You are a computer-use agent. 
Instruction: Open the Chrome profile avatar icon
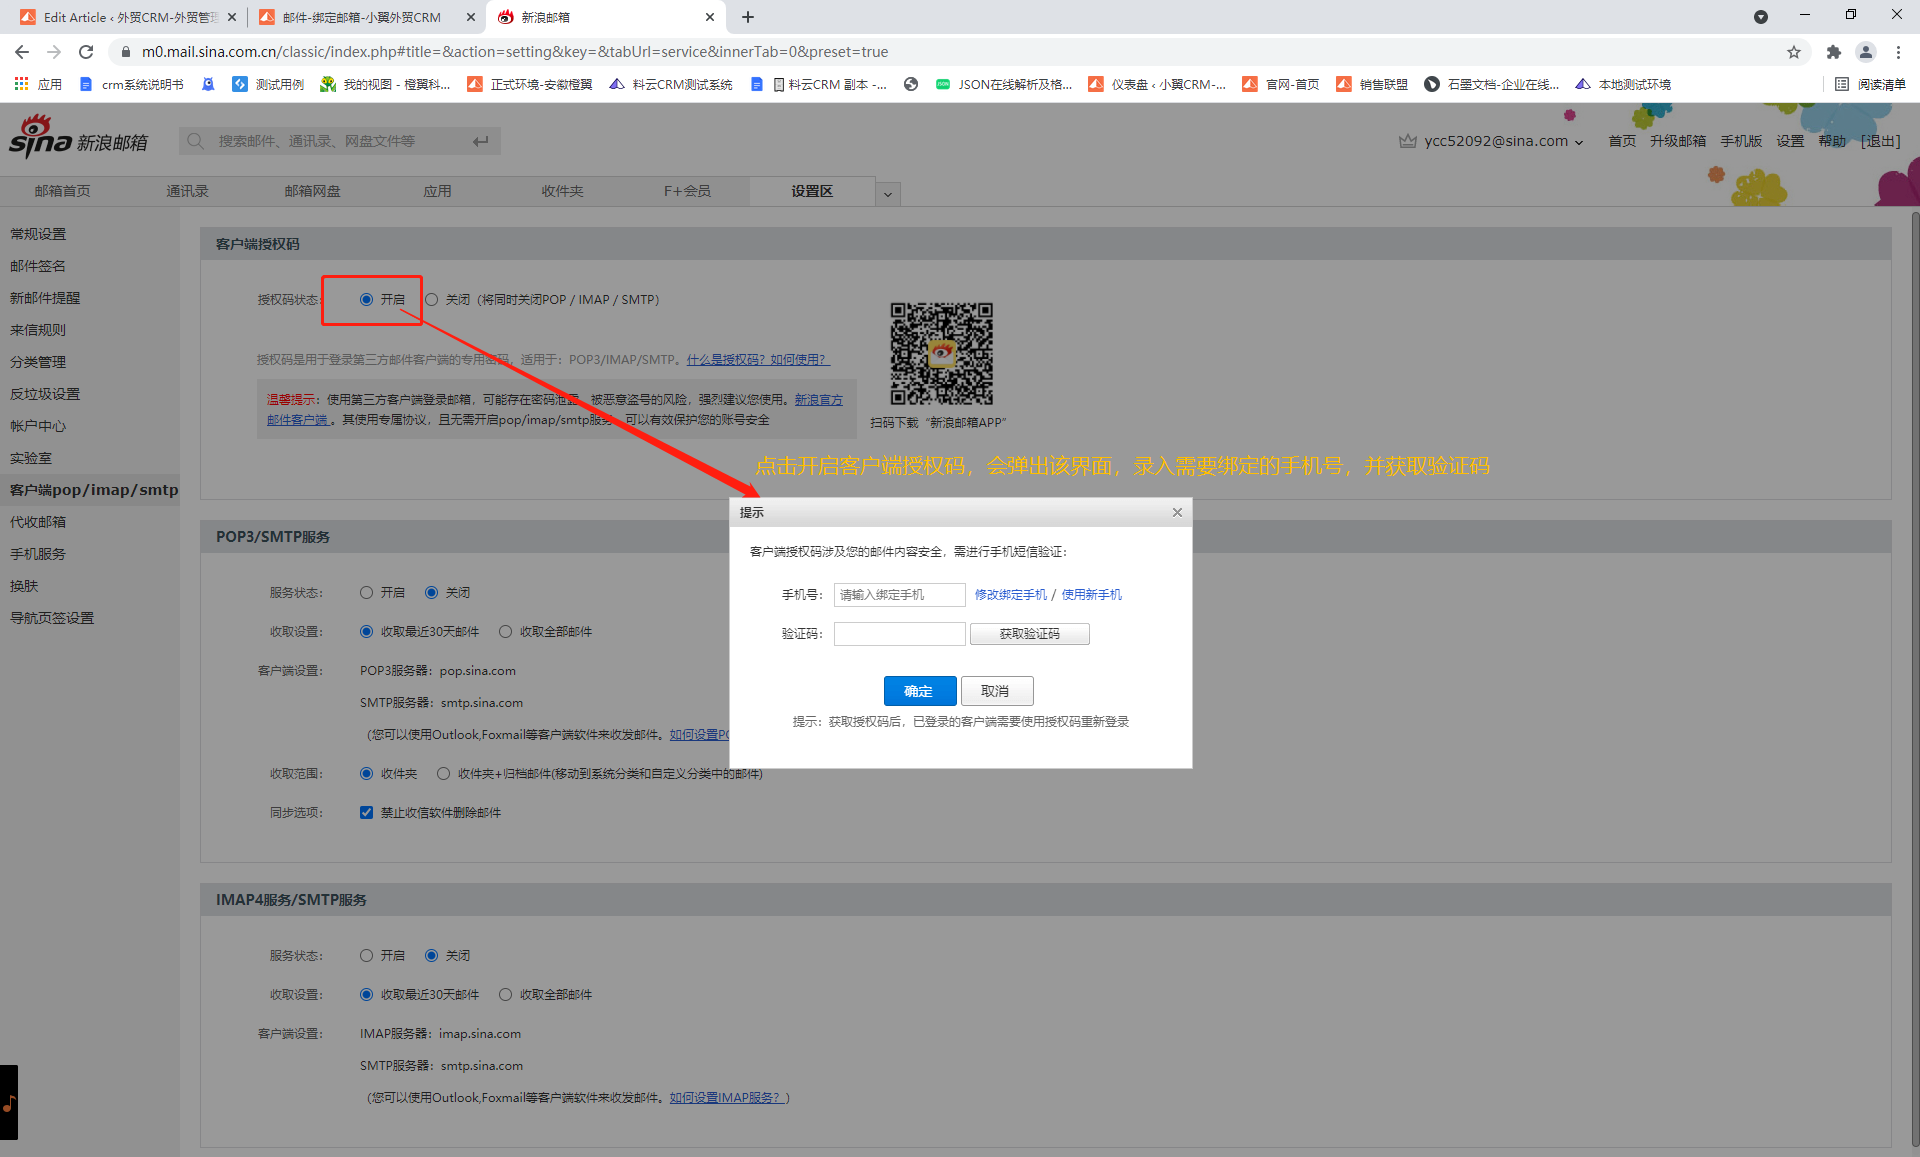(1866, 52)
